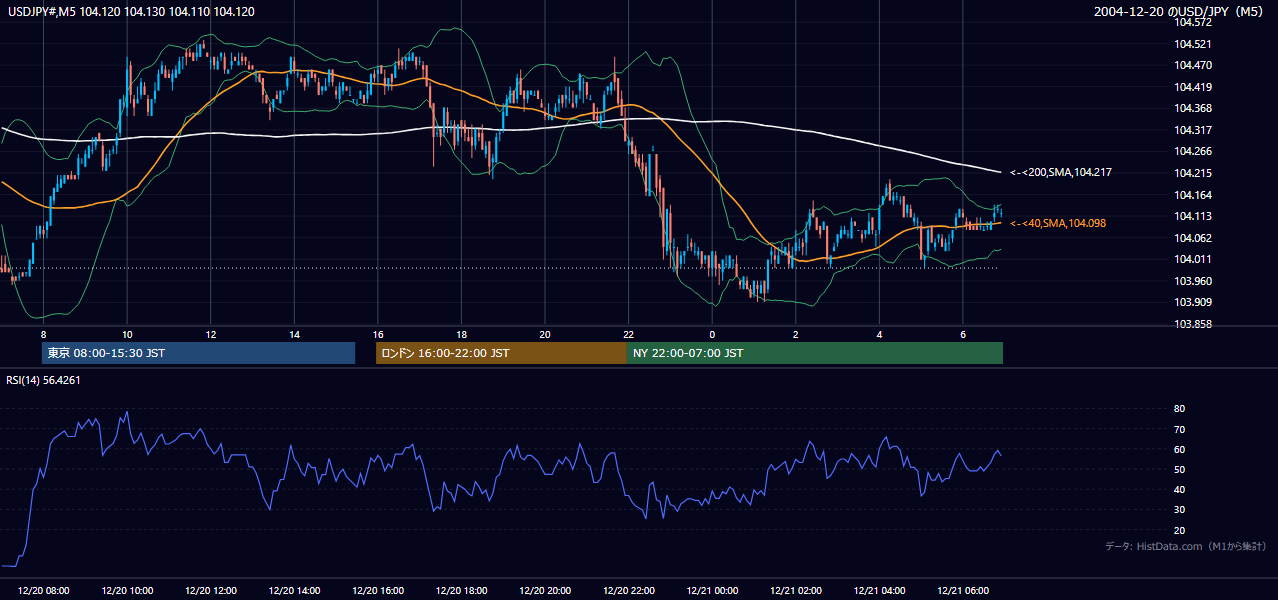1278x600 pixels.
Task: Click price axis label 103.858
Action: (1194, 324)
